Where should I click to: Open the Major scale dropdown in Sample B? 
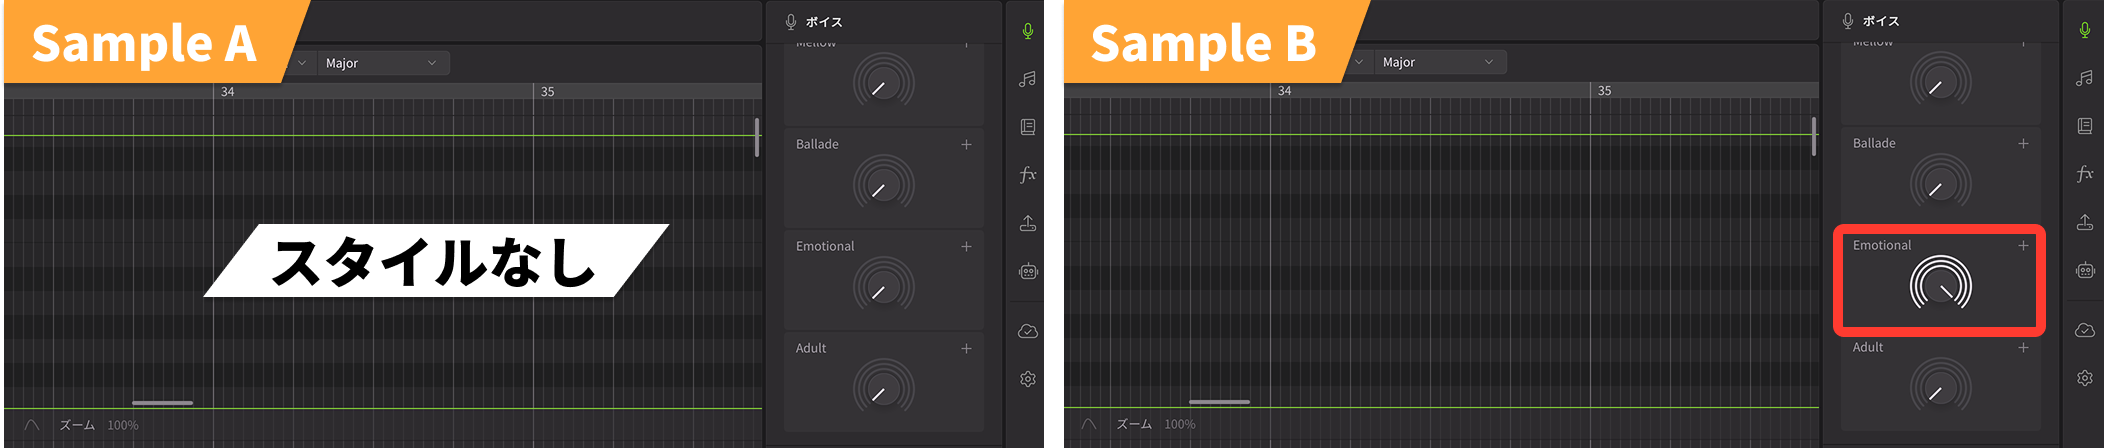[x=1440, y=62]
